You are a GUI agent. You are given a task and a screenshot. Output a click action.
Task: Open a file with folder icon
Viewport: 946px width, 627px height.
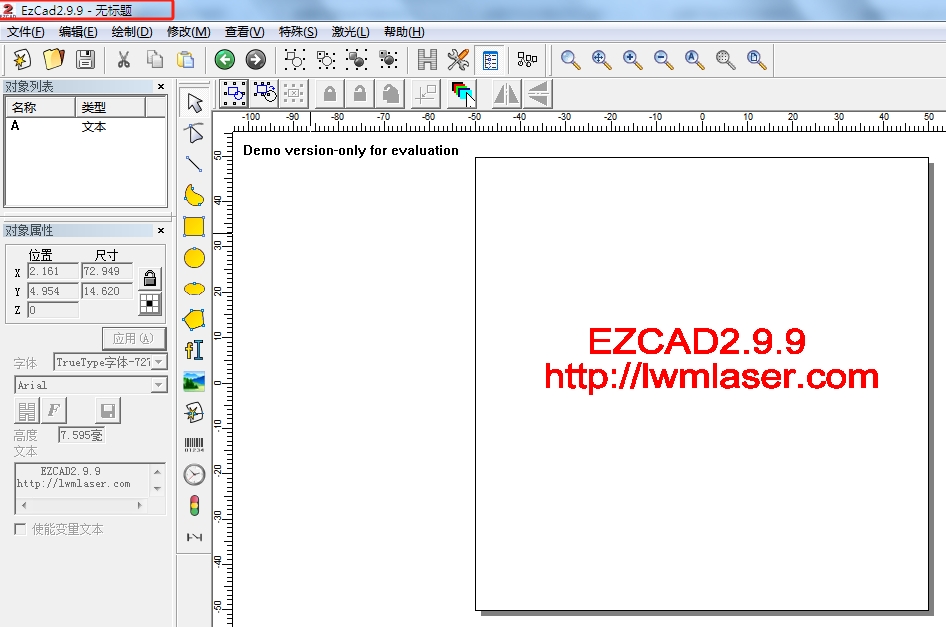click(x=54, y=59)
